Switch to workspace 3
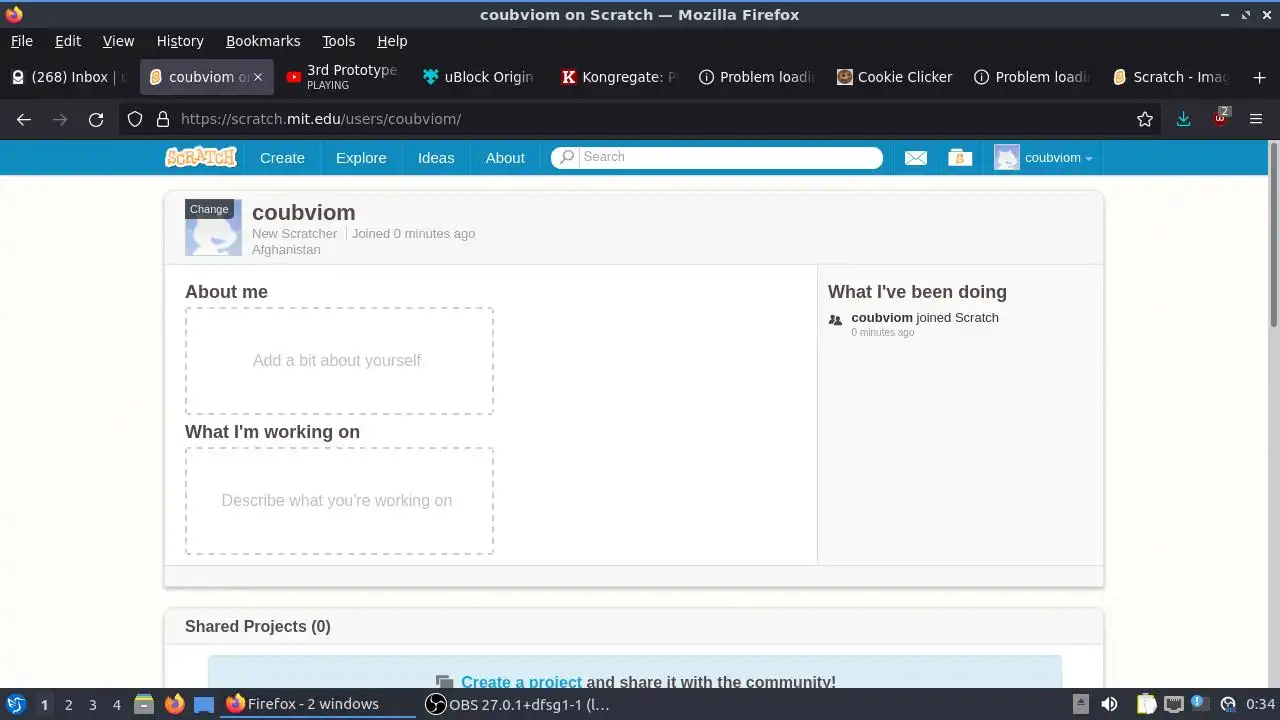Screen dimensions: 1280x720 (92, 705)
